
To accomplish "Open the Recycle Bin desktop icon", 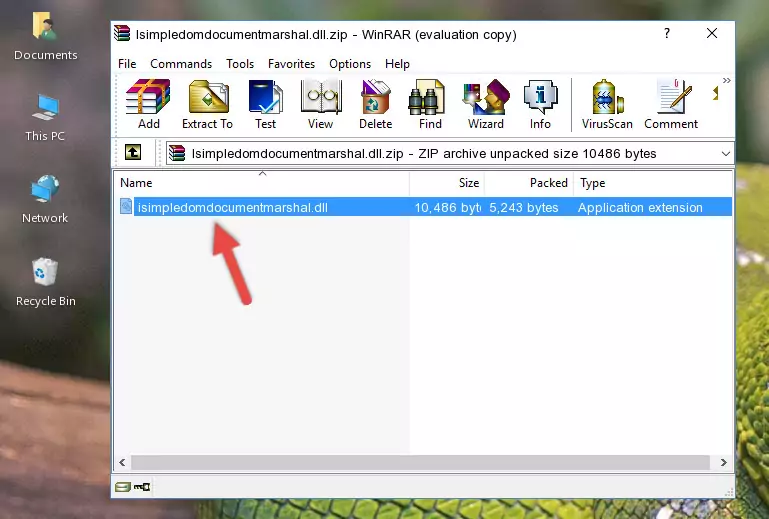I will [46, 283].
